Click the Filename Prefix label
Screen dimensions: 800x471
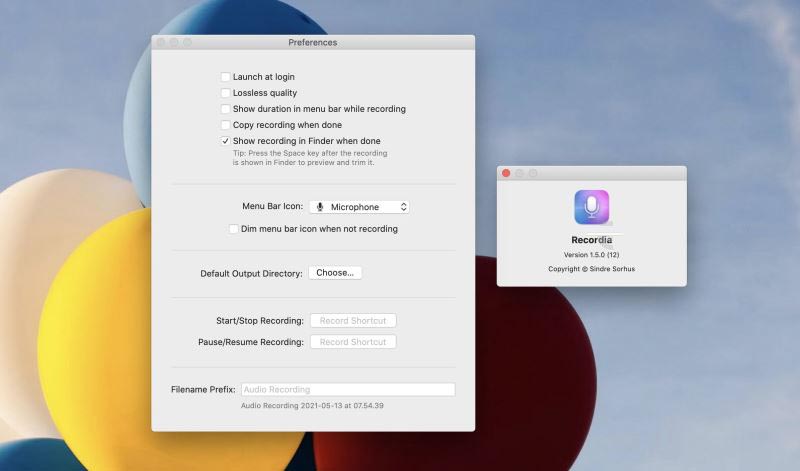[203, 389]
